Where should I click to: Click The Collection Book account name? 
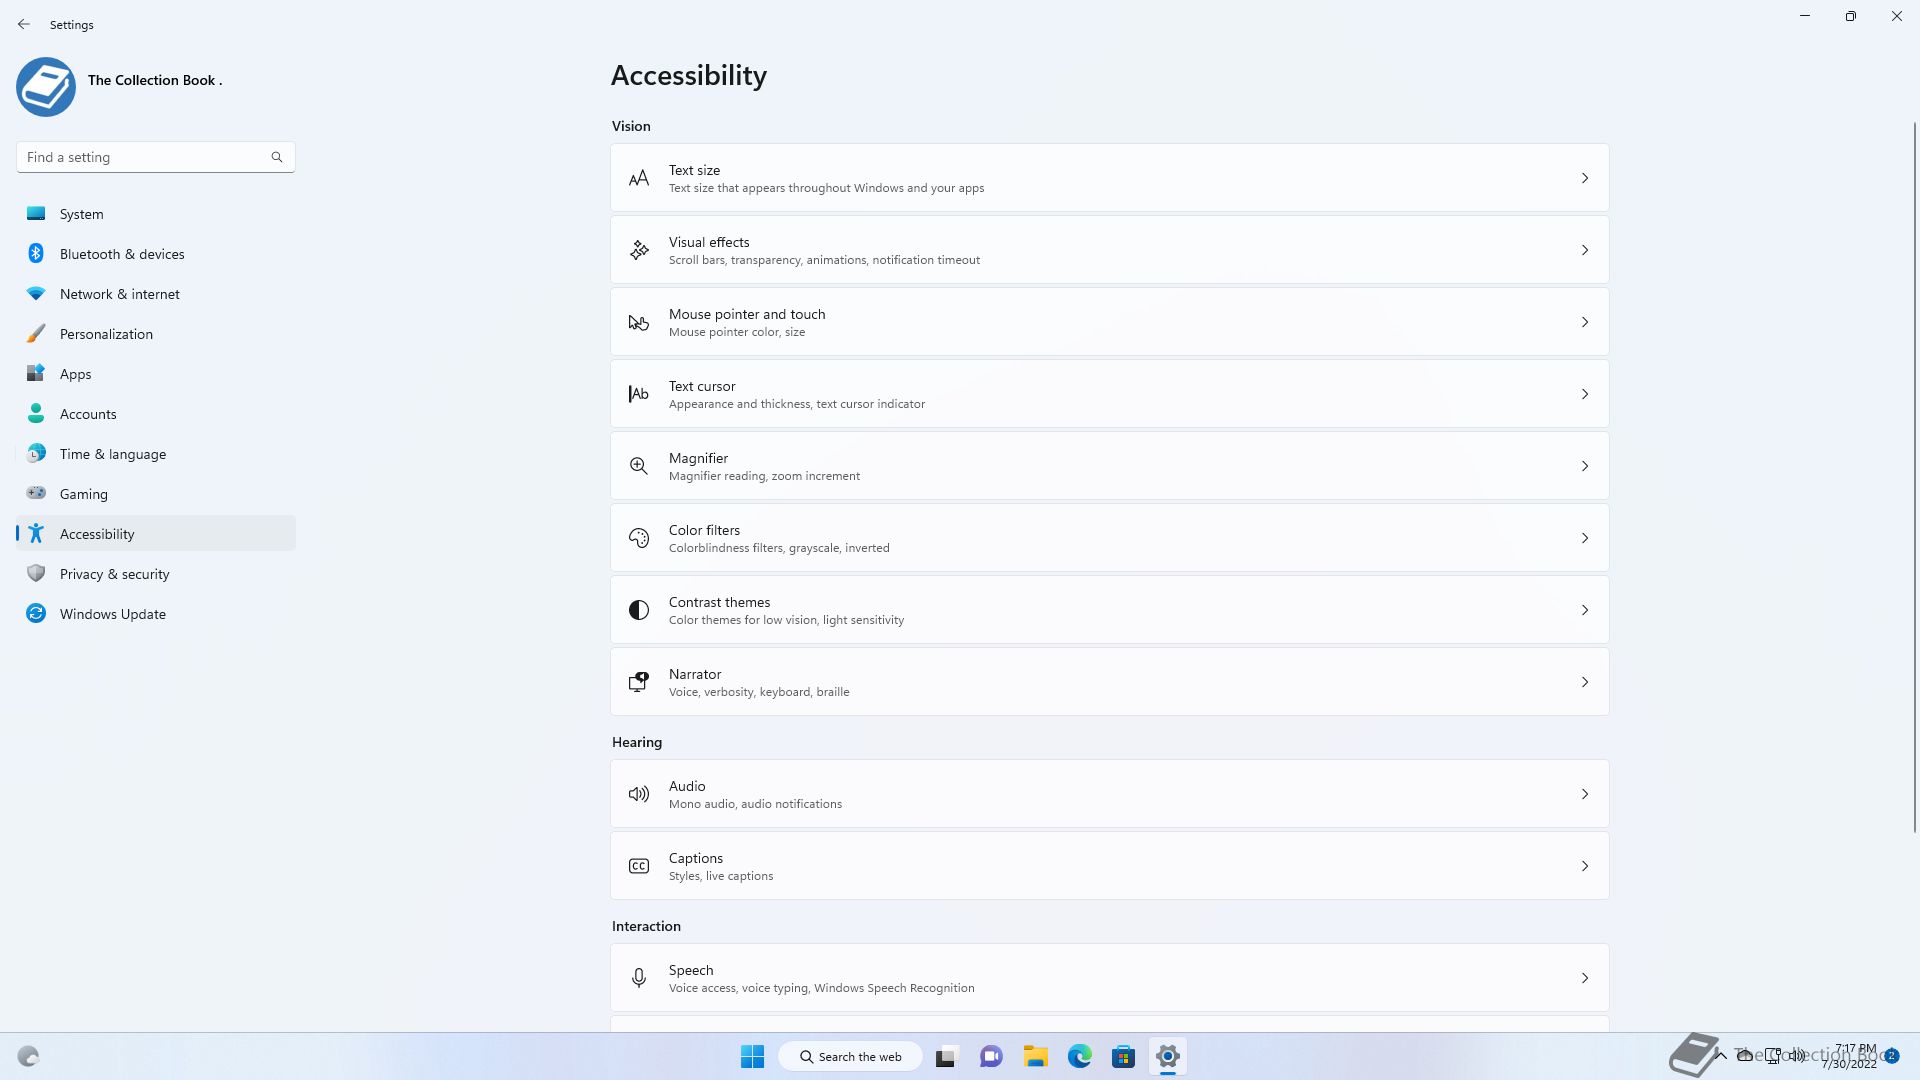tap(155, 80)
